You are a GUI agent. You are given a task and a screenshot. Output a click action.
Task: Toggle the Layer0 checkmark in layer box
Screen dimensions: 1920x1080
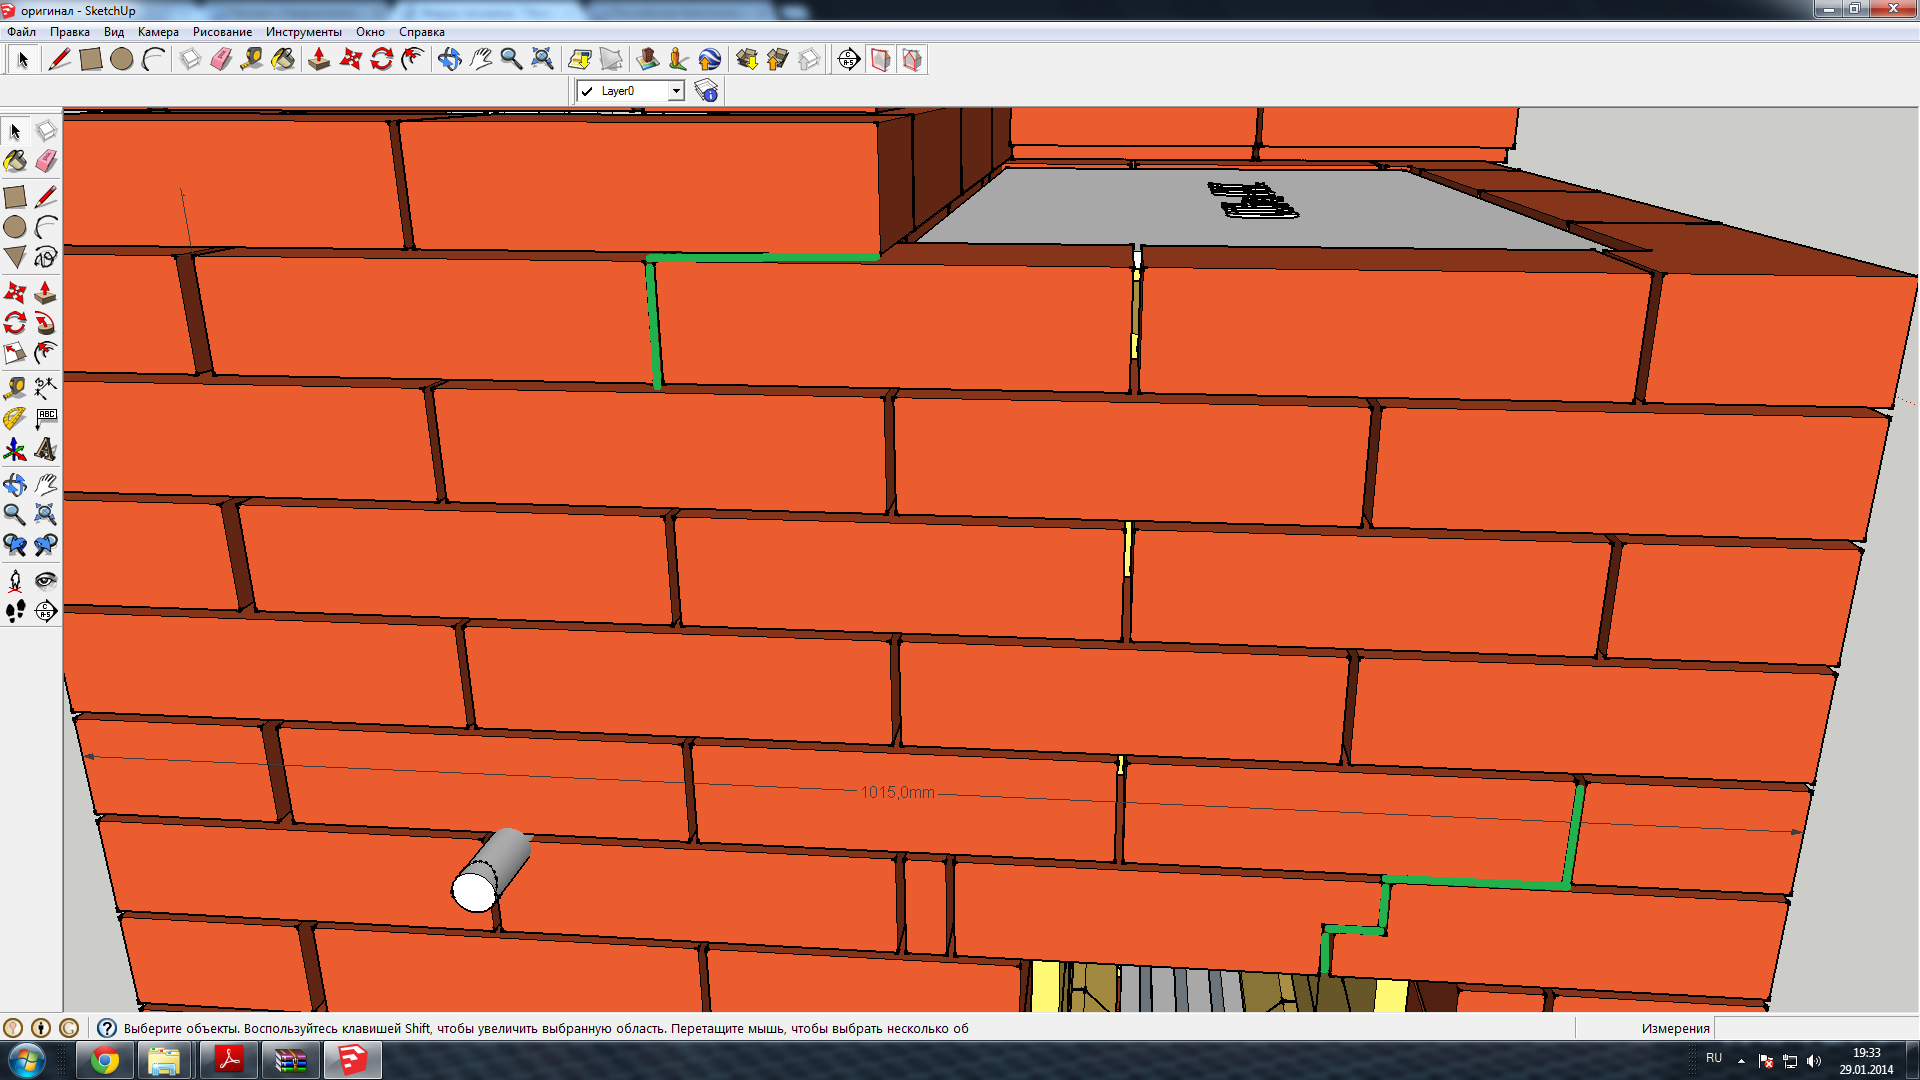coord(587,91)
